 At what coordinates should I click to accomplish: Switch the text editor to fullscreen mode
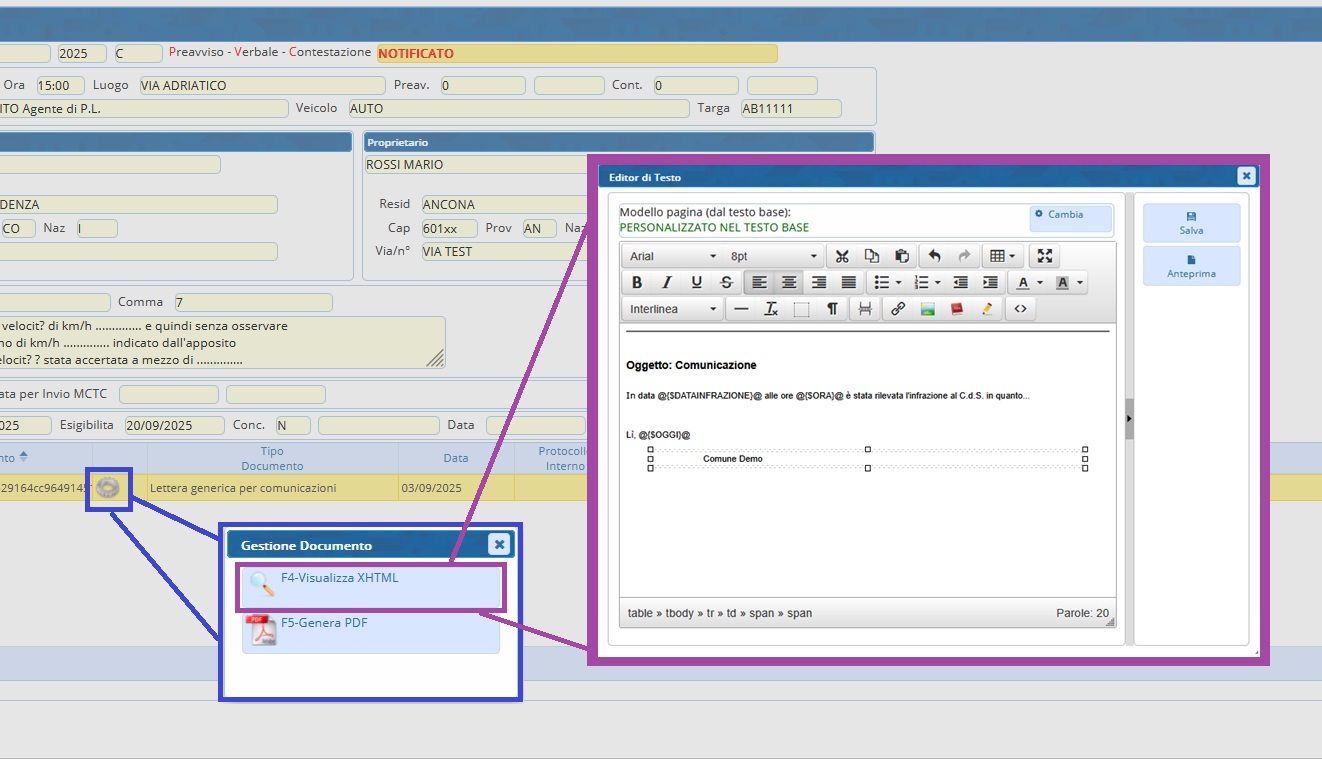point(1045,256)
